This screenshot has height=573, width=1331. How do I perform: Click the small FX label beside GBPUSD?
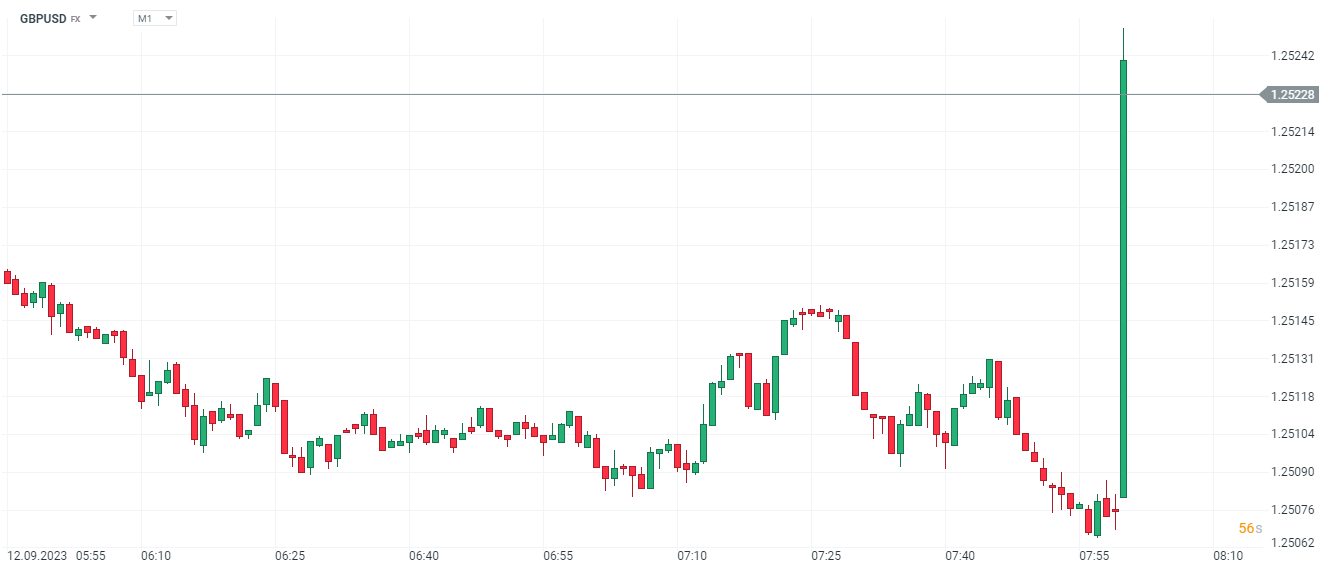pos(75,19)
